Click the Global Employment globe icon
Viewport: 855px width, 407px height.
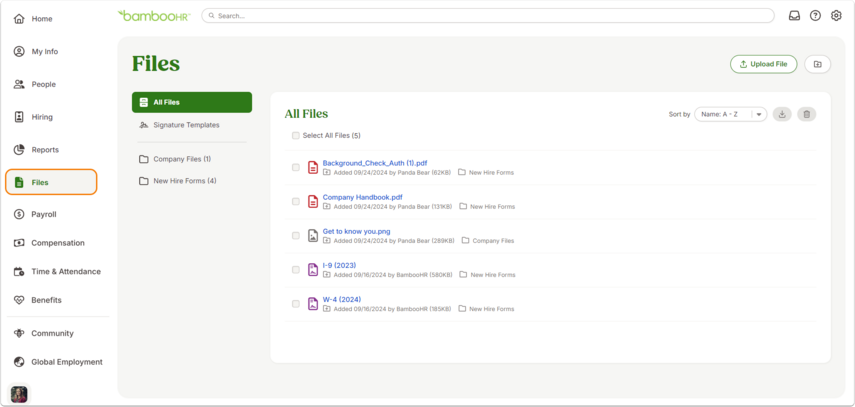pos(19,362)
